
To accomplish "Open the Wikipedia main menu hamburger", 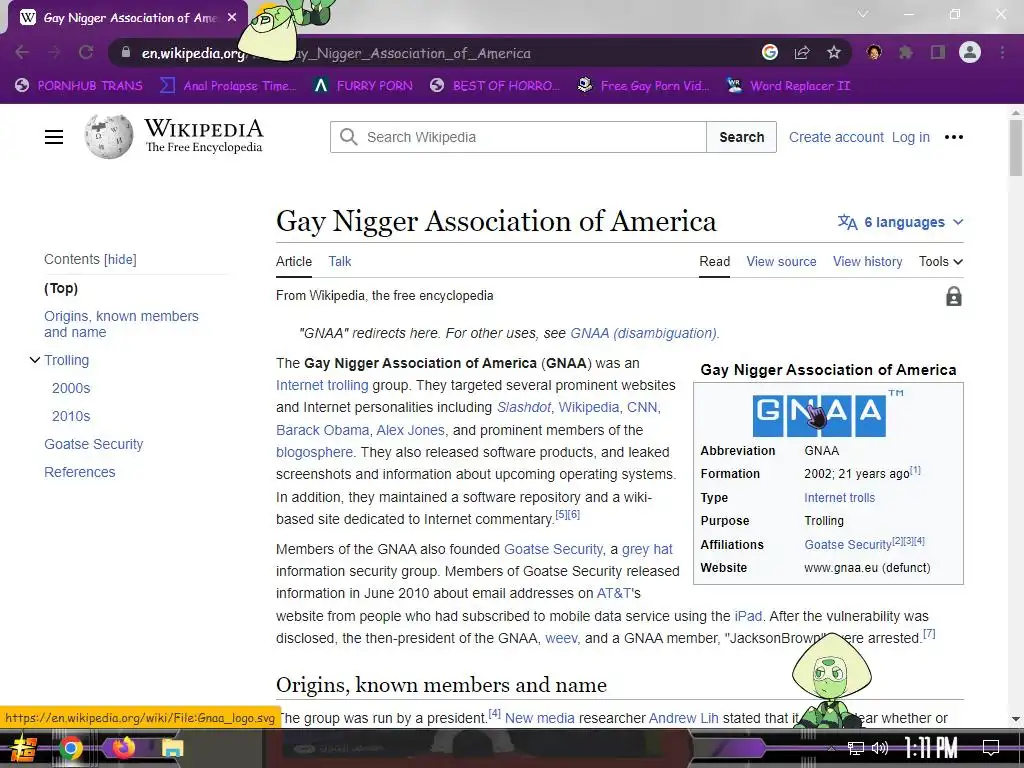I will point(54,137).
